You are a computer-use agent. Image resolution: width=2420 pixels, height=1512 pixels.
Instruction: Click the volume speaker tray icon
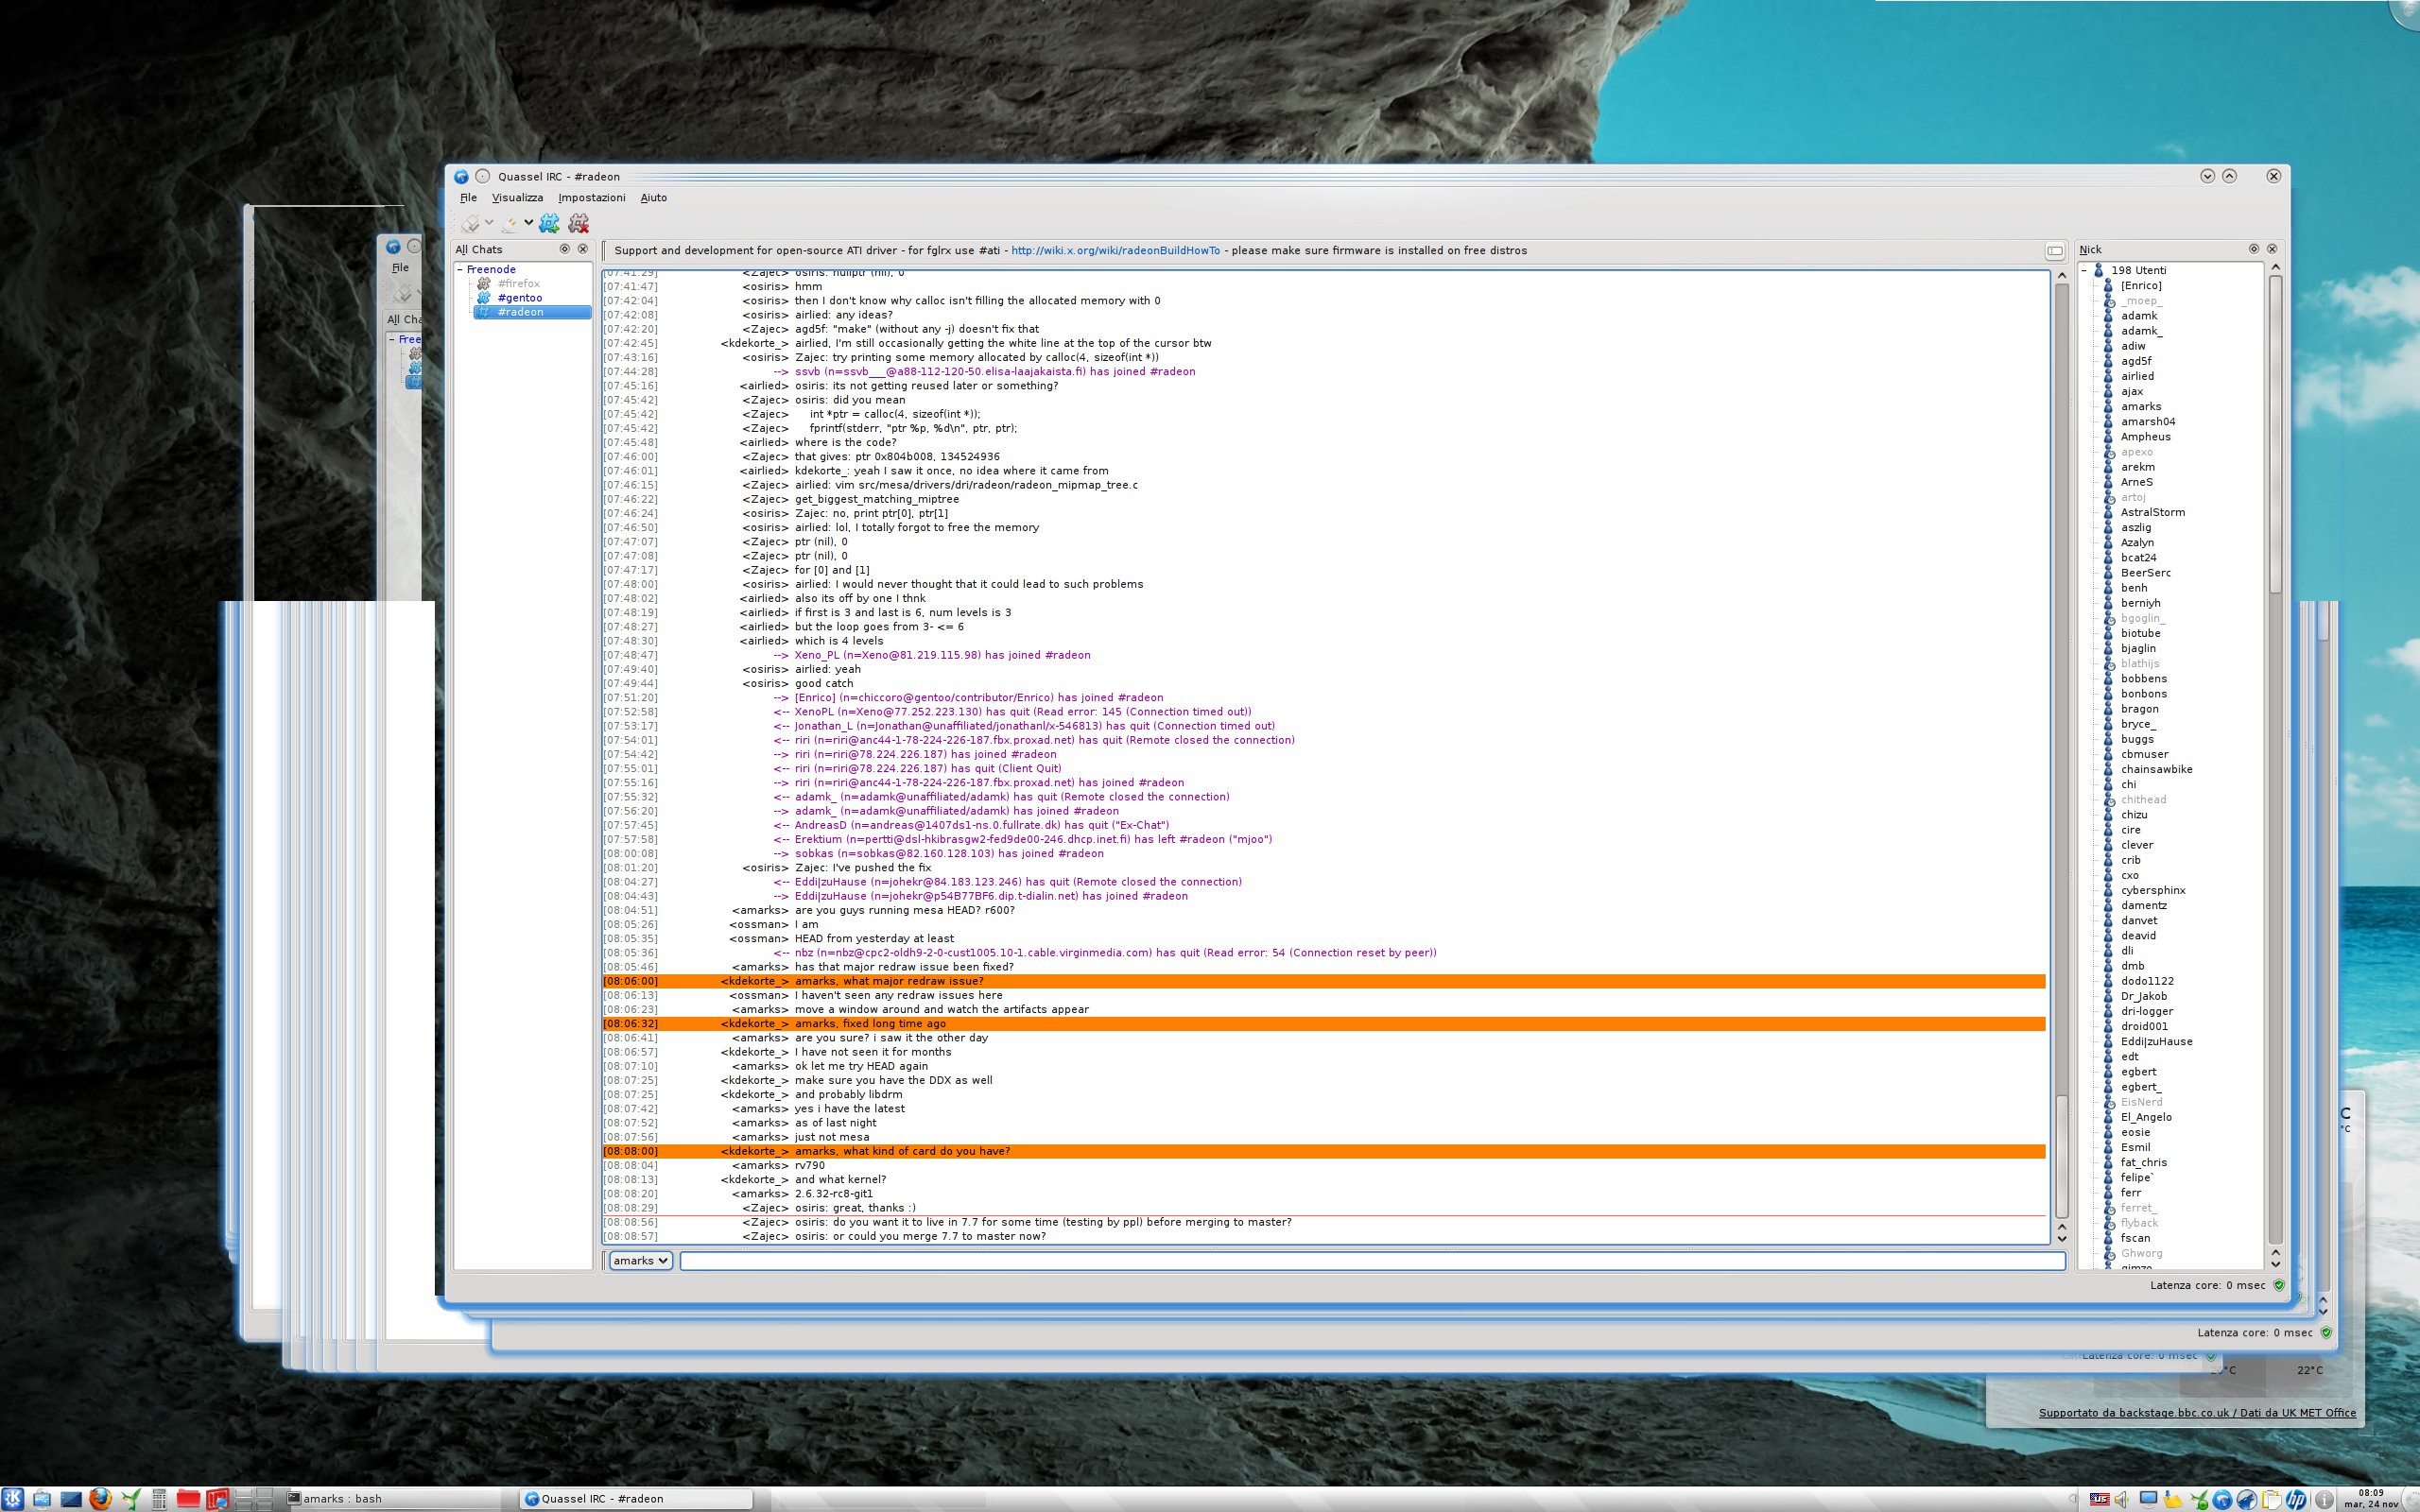2122,1499
